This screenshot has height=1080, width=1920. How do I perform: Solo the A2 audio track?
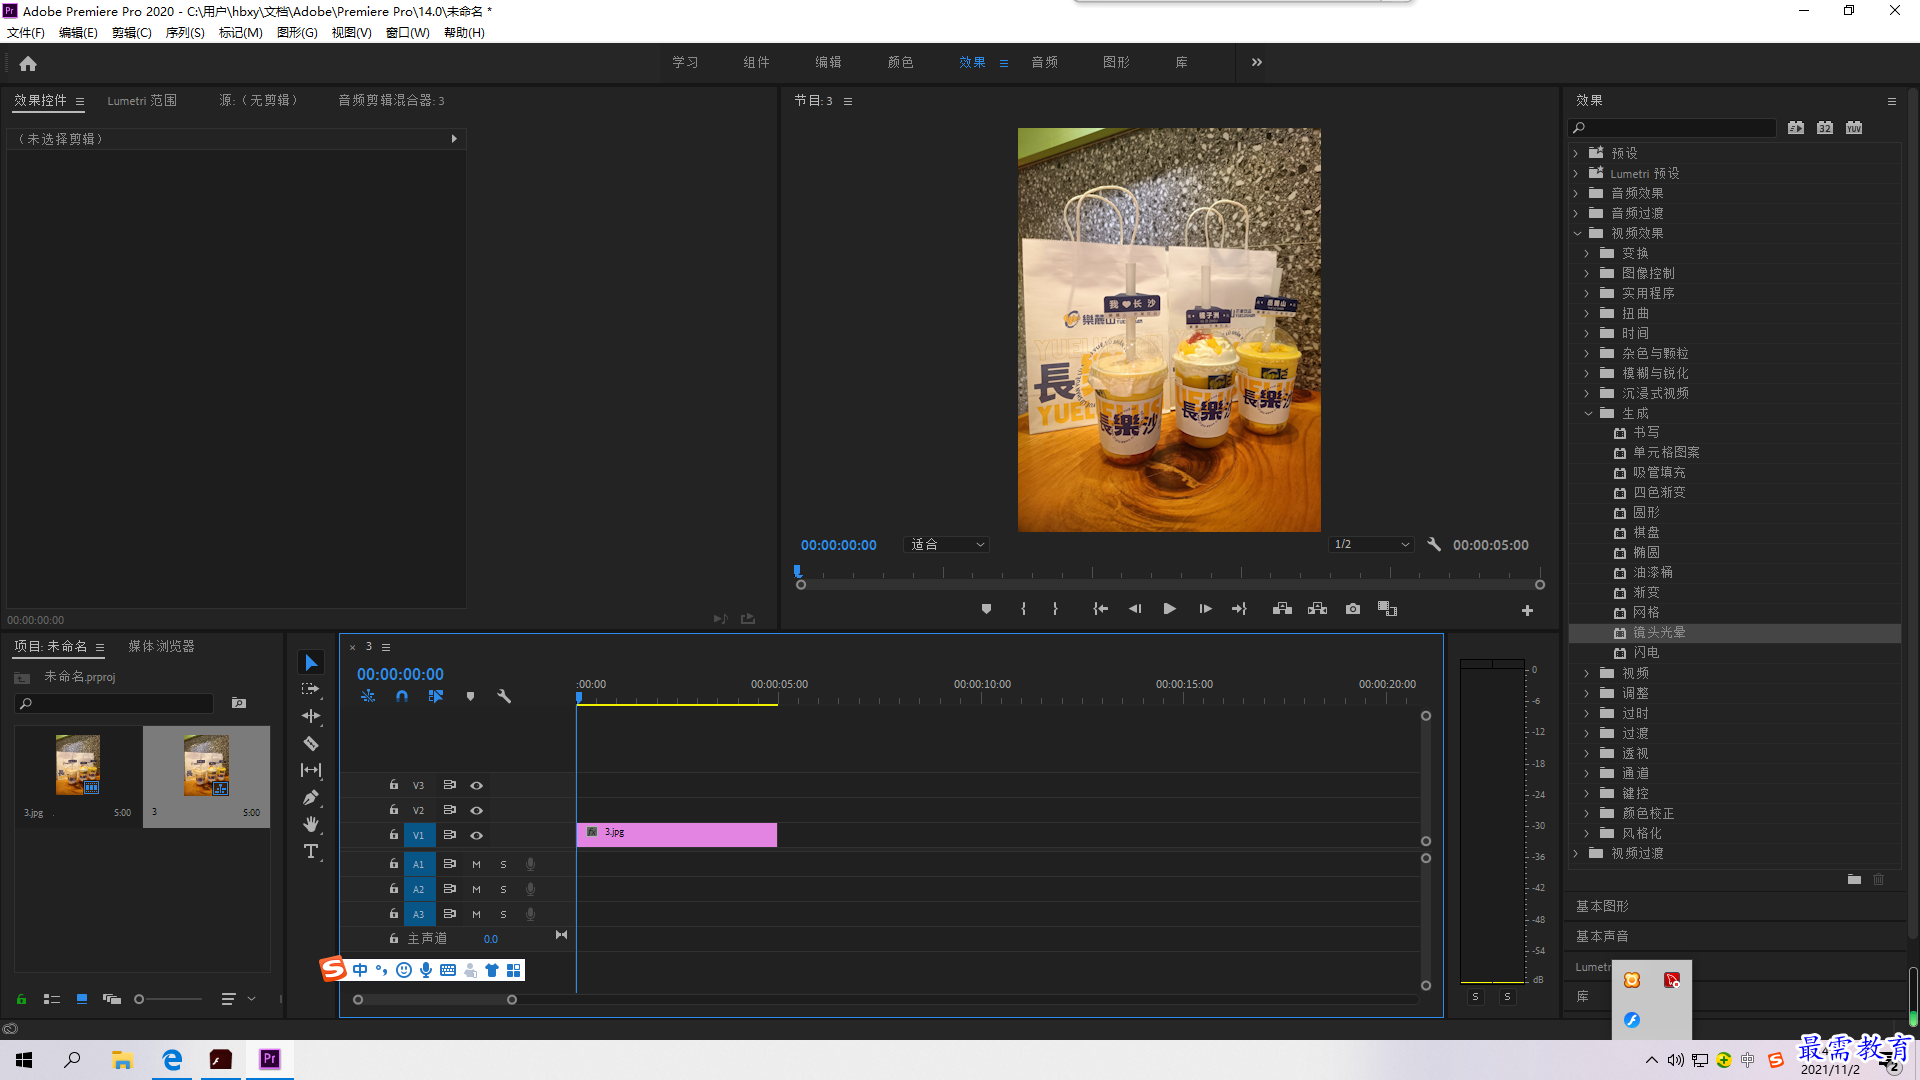503,890
